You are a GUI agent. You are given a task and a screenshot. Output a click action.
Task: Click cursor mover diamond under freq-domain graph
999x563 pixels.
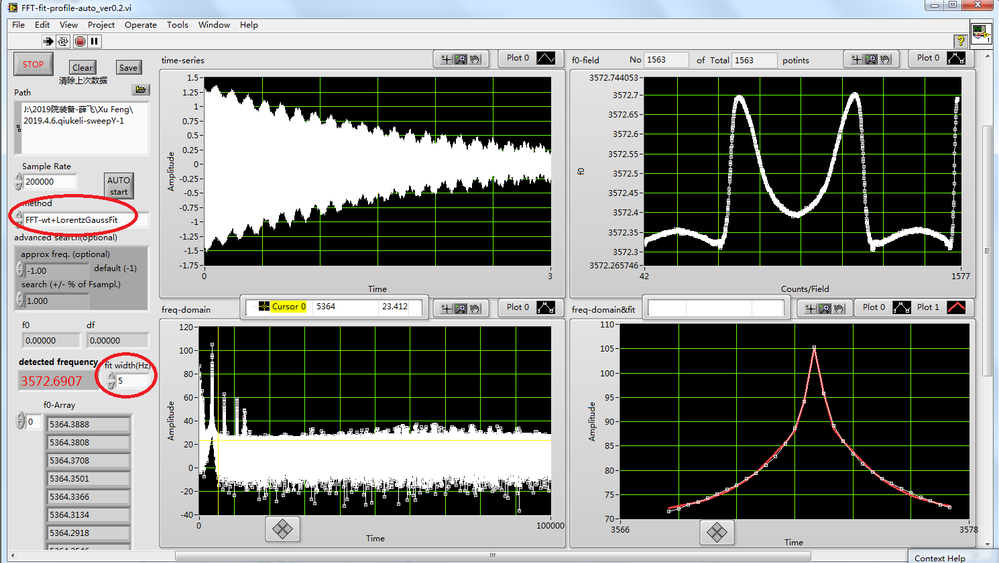click(282, 529)
